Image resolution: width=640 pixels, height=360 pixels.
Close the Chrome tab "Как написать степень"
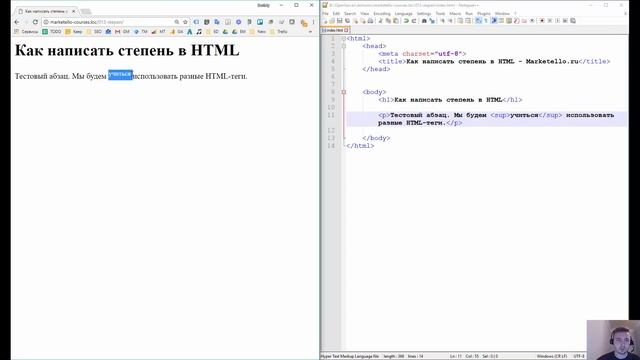pyautogui.click(x=73, y=11)
